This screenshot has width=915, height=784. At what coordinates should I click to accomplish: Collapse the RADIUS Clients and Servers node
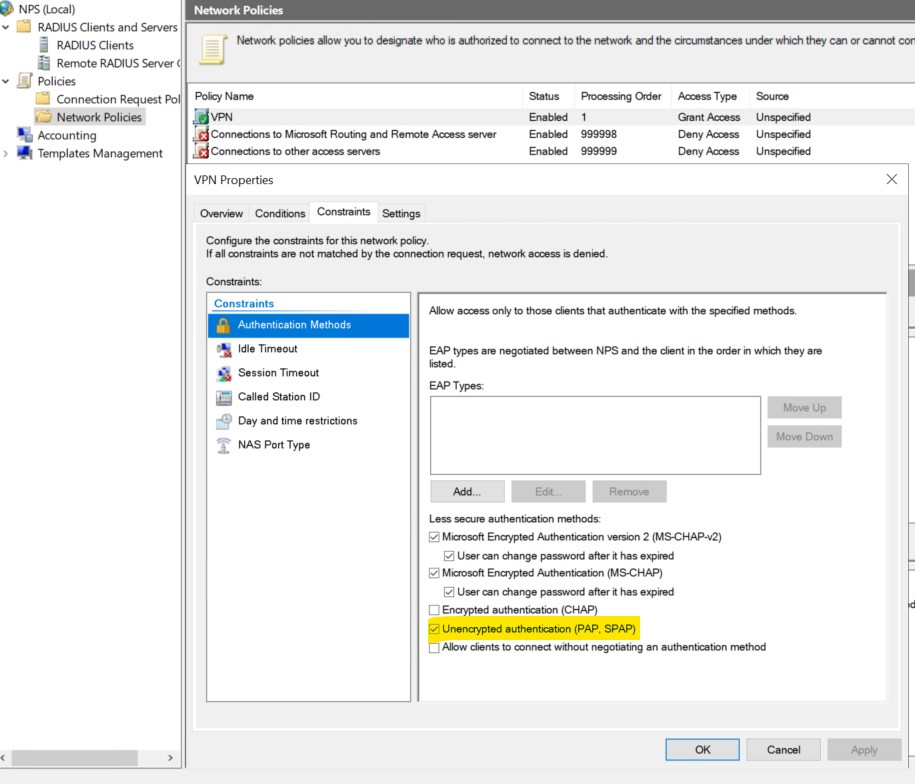tap(5, 27)
